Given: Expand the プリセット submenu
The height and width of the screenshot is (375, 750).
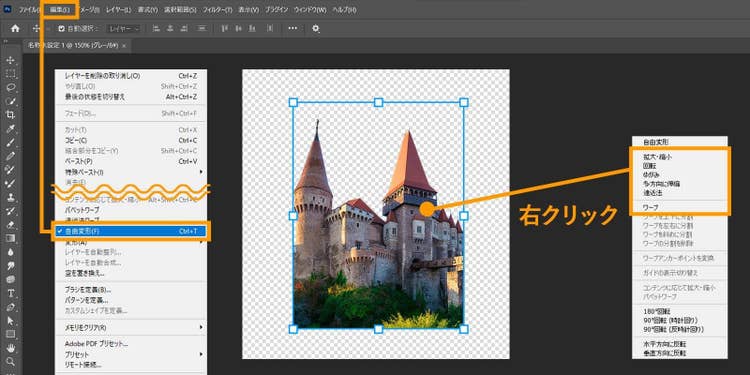Looking at the screenshot, I should pos(130,354).
